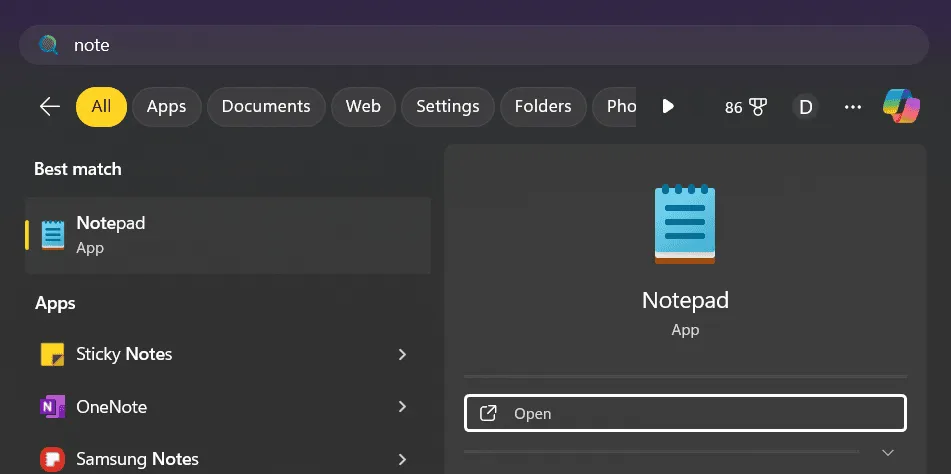This screenshot has height=474, width=951.
Task: Go back with the left arrow
Action: [x=50, y=107]
